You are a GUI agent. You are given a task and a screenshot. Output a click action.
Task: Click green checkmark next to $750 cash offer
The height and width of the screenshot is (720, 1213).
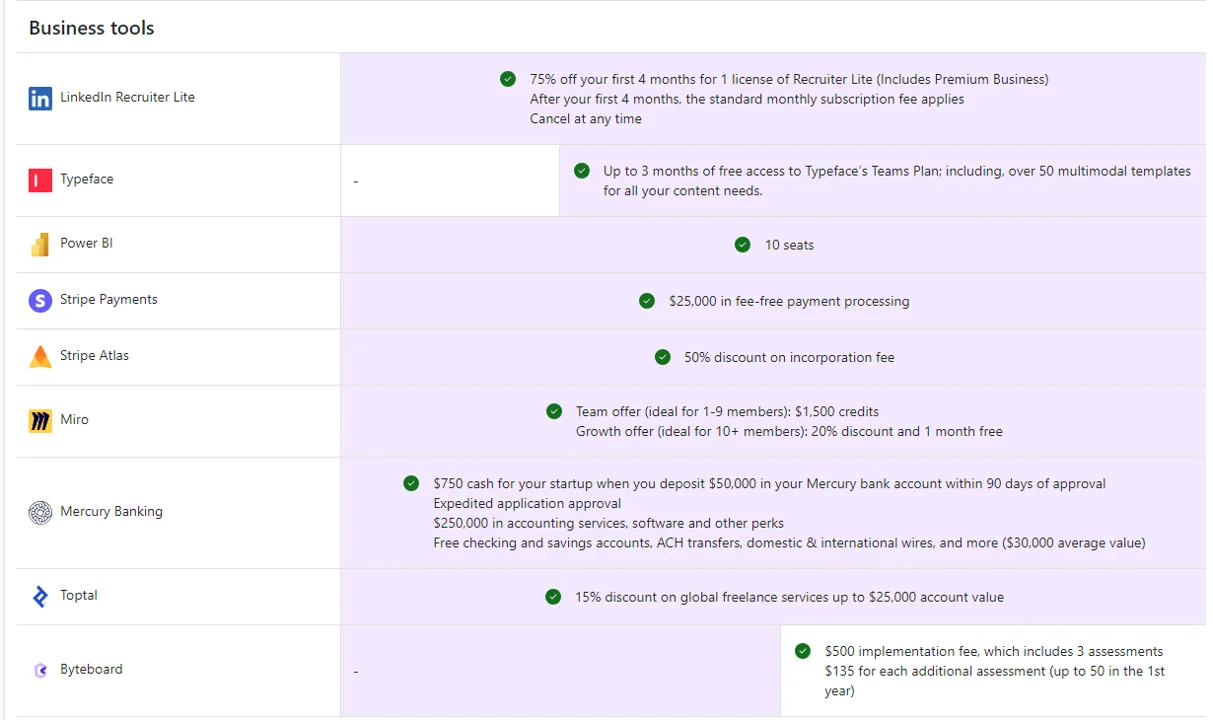[411, 483]
